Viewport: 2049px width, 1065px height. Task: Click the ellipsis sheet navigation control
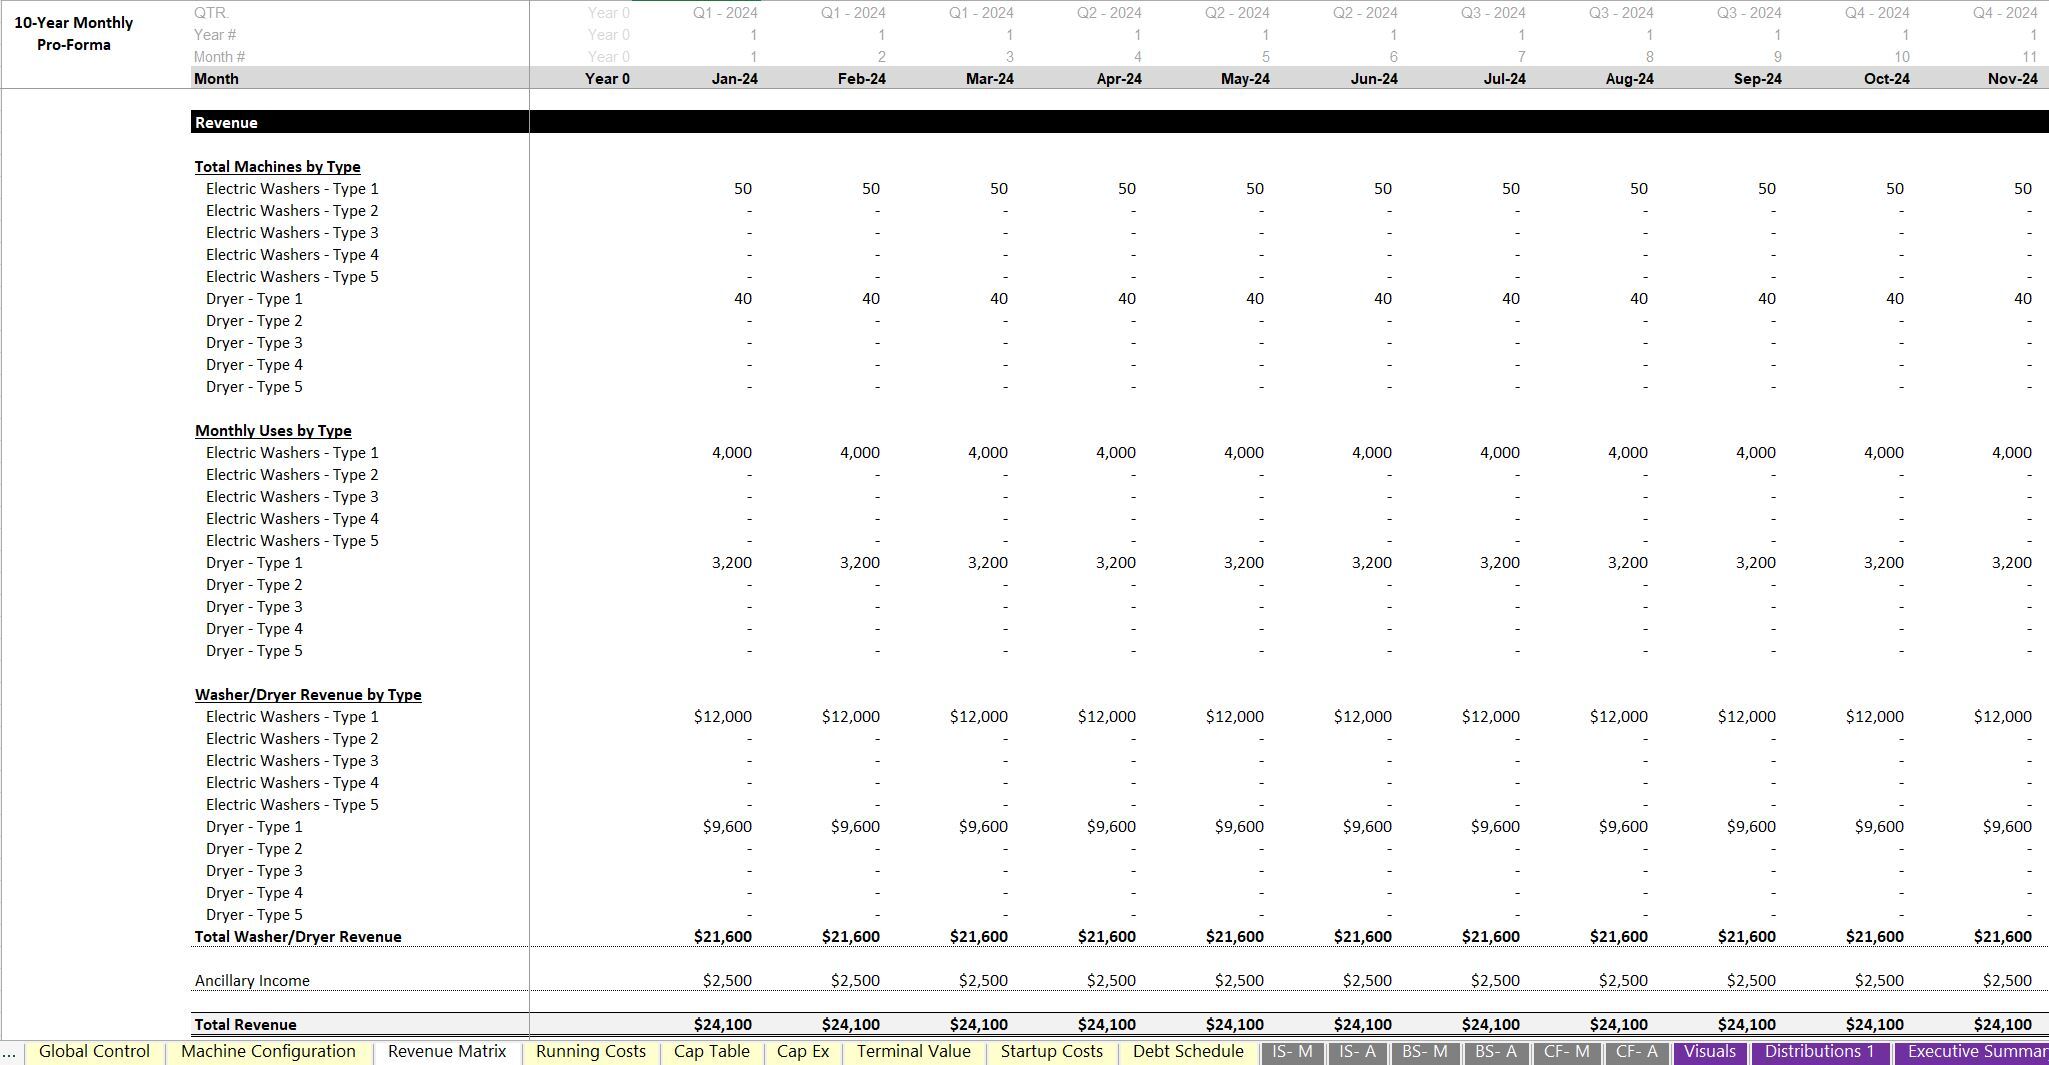(x=8, y=1051)
